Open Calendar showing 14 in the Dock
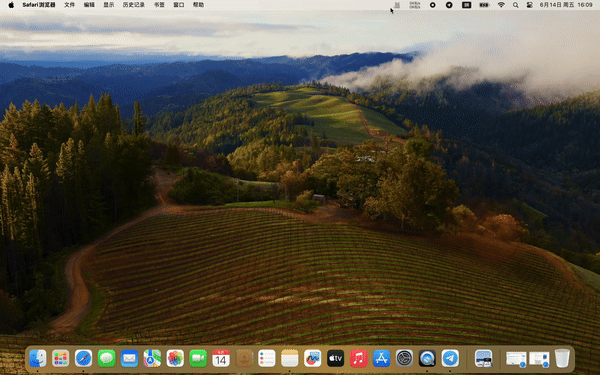This screenshot has height=375, width=600. click(221, 359)
